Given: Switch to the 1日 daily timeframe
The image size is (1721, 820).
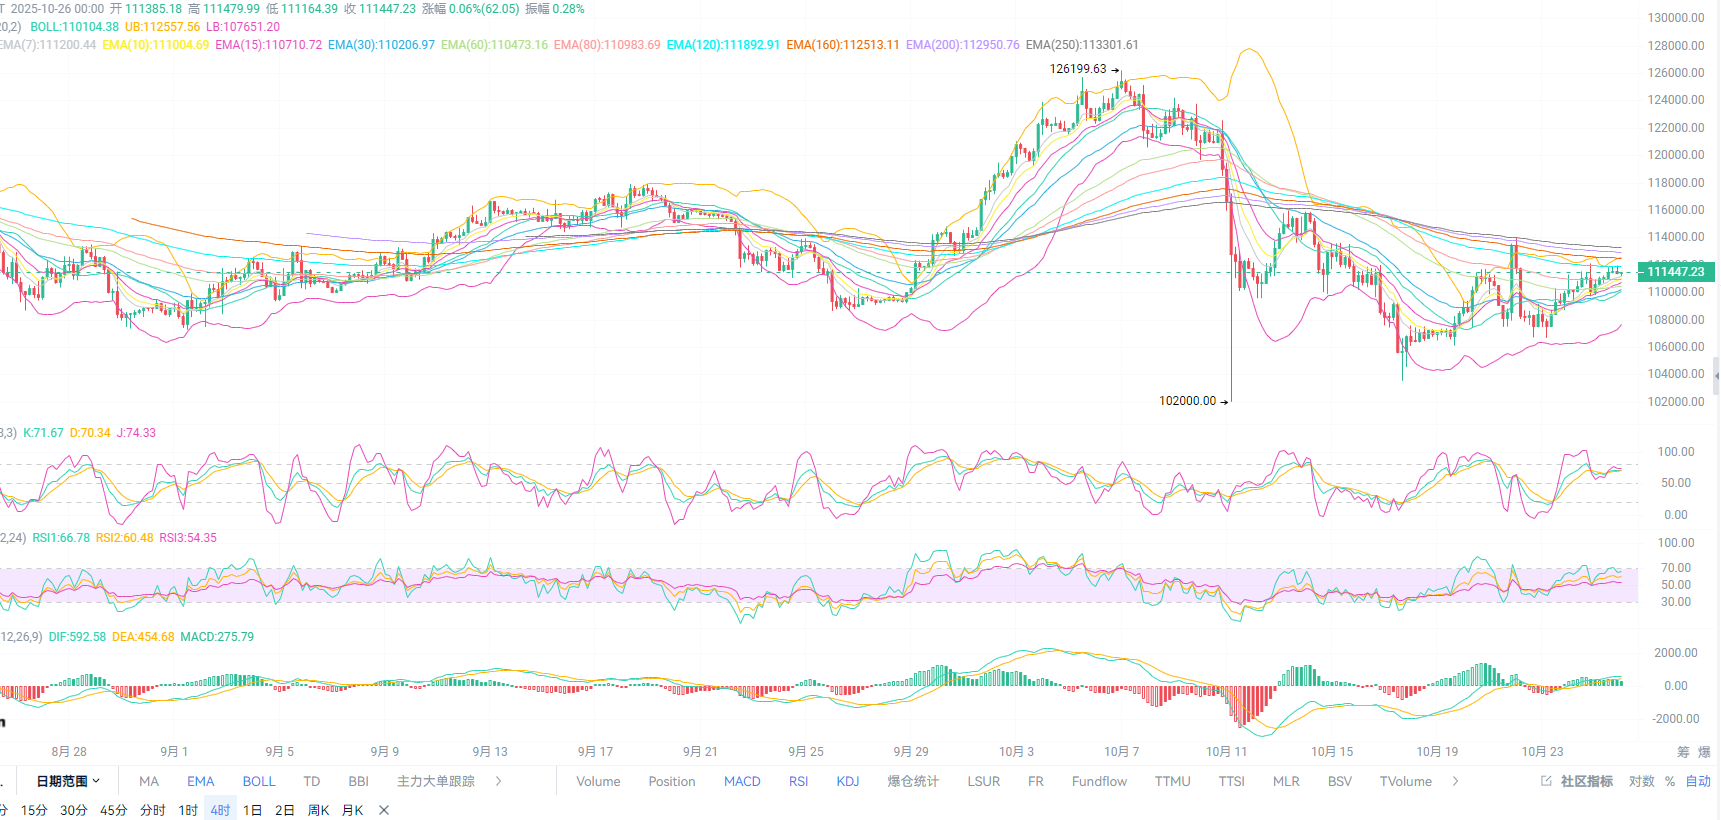Looking at the screenshot, I should tap(252, 810).
